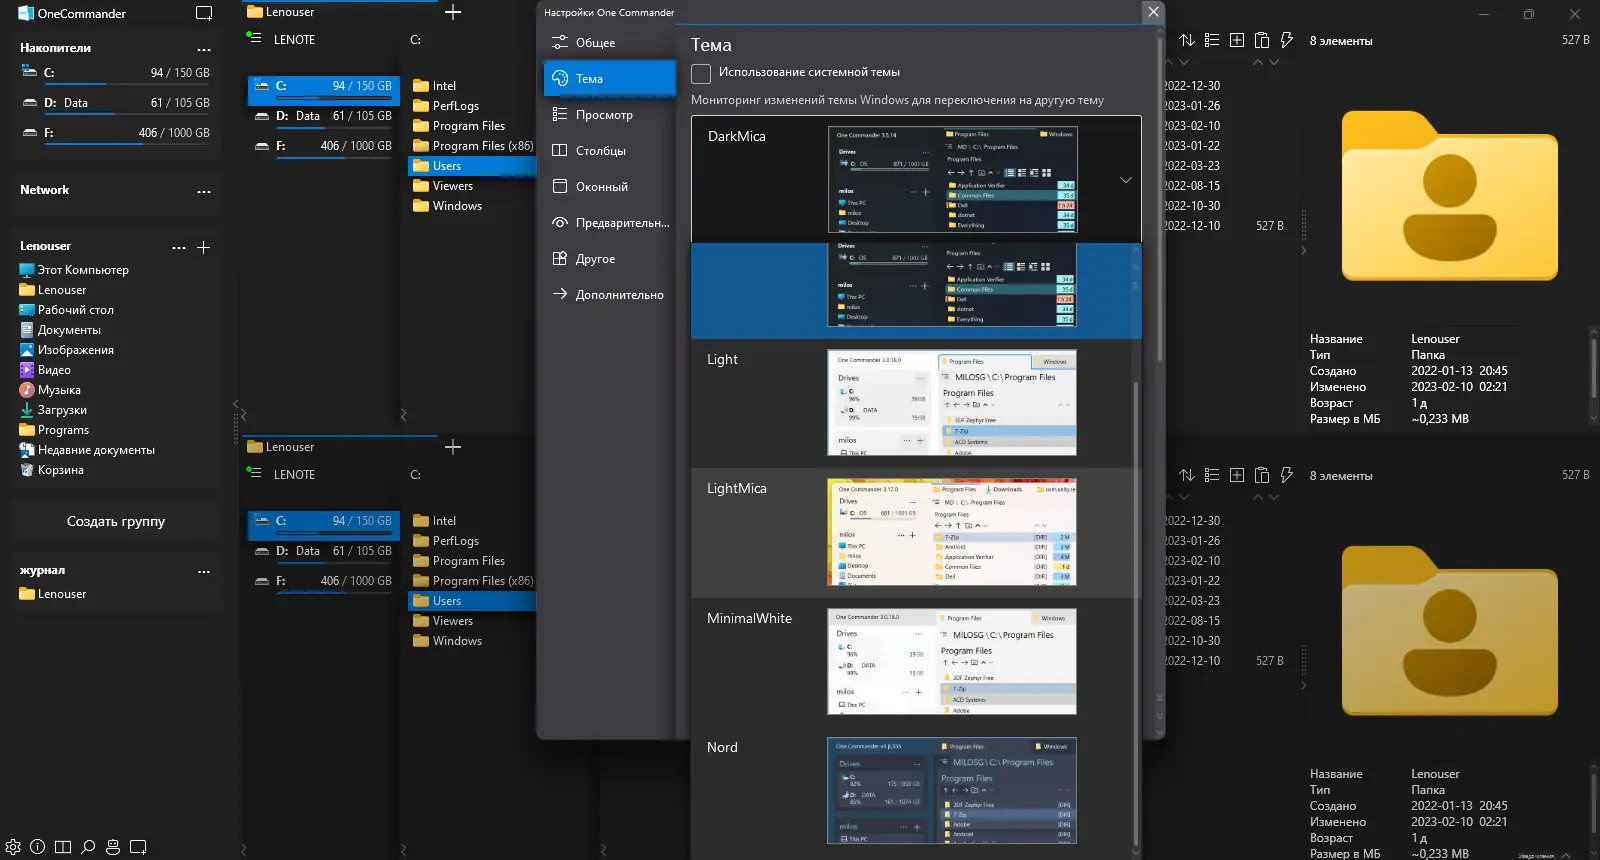Add a new tab in the lower pane
This screenshot has width=1600, height=860.
click(x=453, y=447)
